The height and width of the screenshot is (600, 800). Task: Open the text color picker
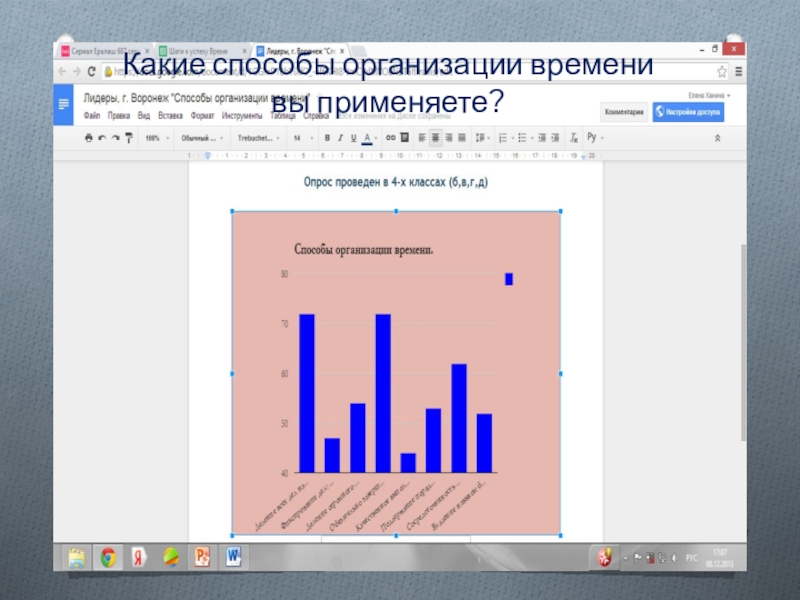[x=367, y=138]
